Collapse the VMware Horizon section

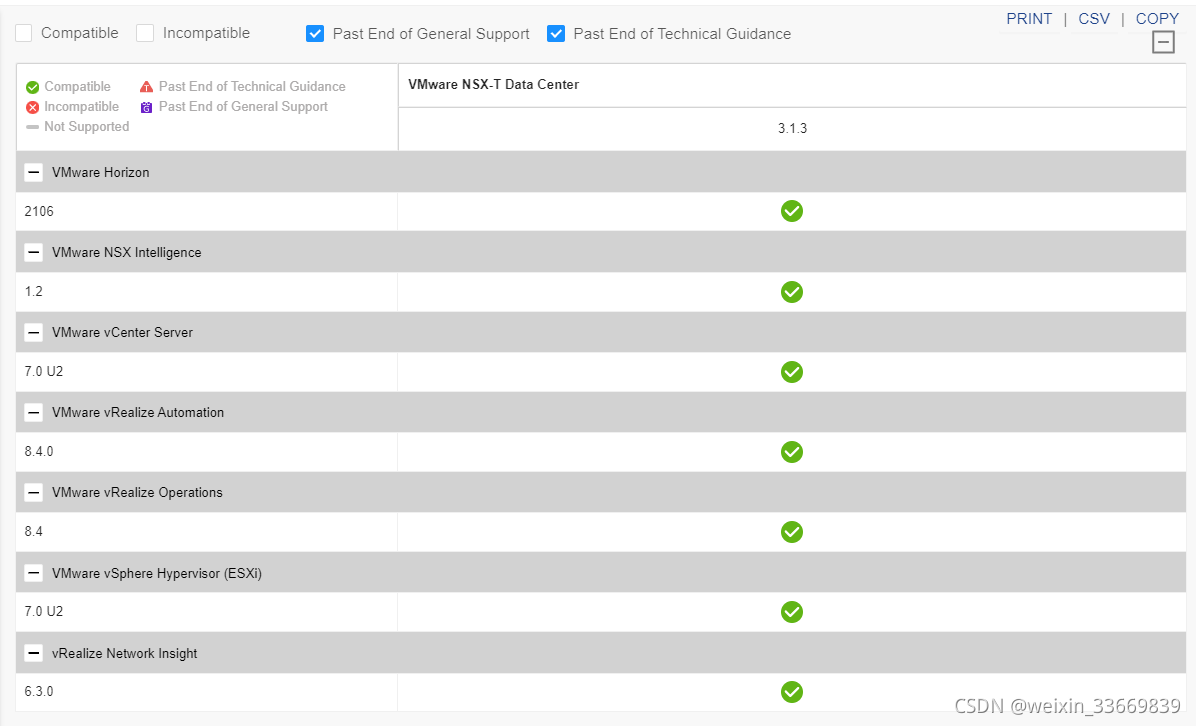pos(34,172)
